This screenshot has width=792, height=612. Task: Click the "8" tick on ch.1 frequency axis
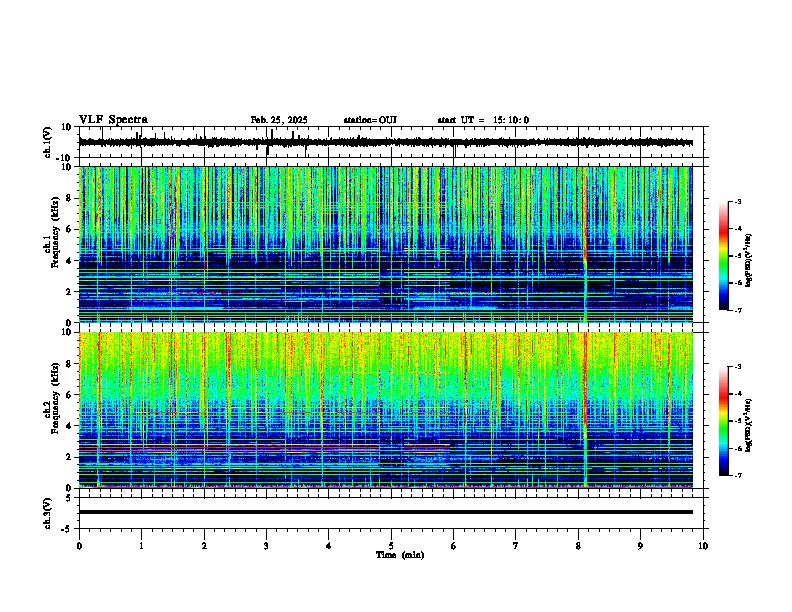click(70, 198)
